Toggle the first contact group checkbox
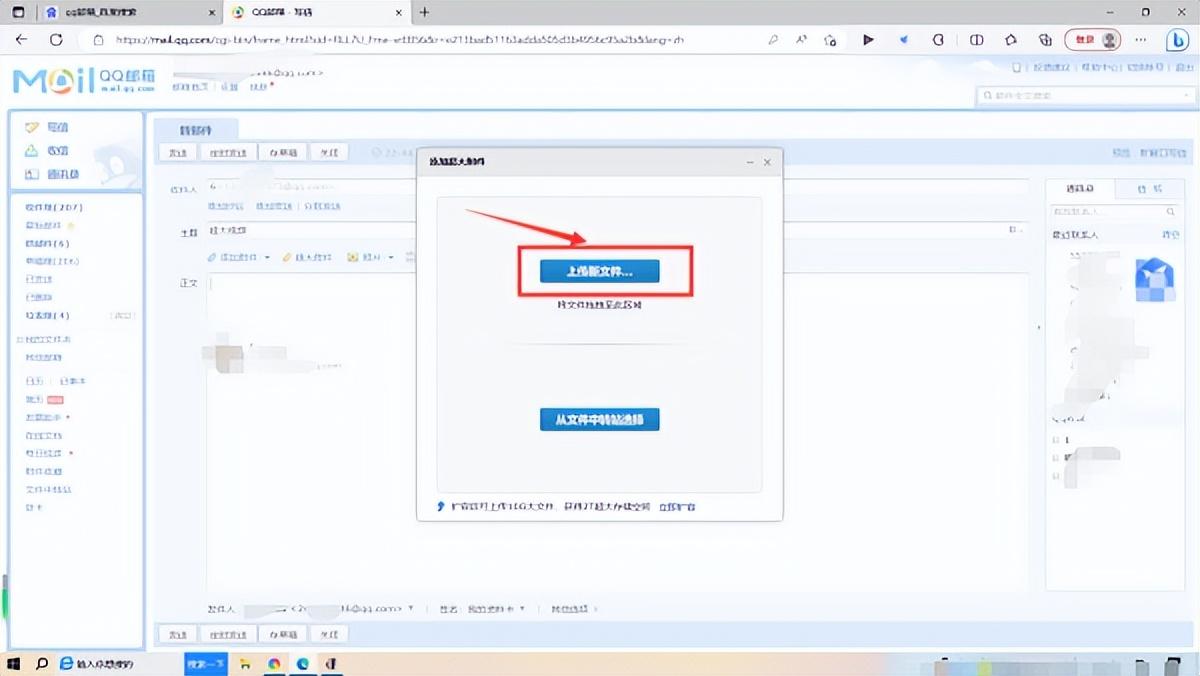This screenshot has width=1200, height=676. 1056,440
